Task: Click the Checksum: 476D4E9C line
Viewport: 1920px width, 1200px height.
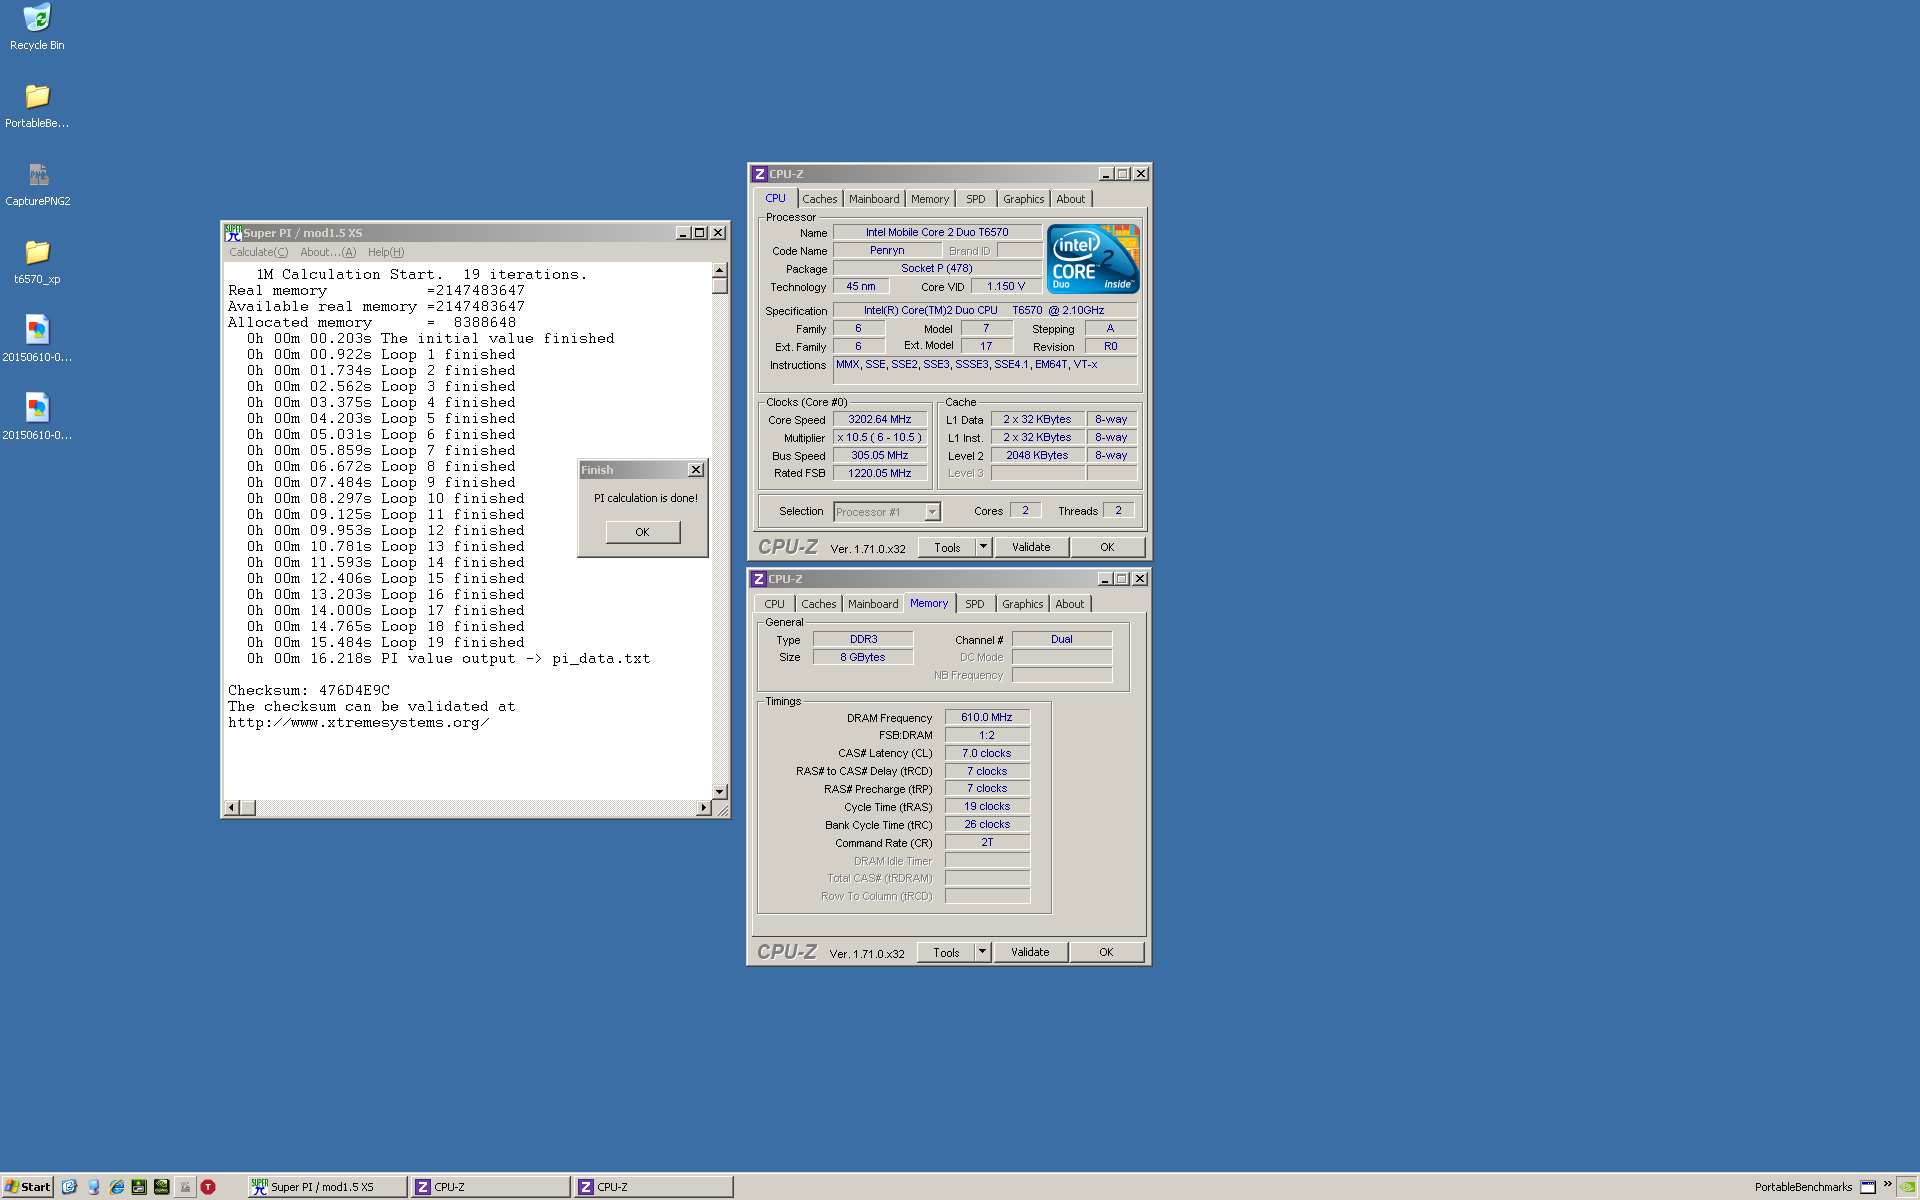Action: click(309, 690)
